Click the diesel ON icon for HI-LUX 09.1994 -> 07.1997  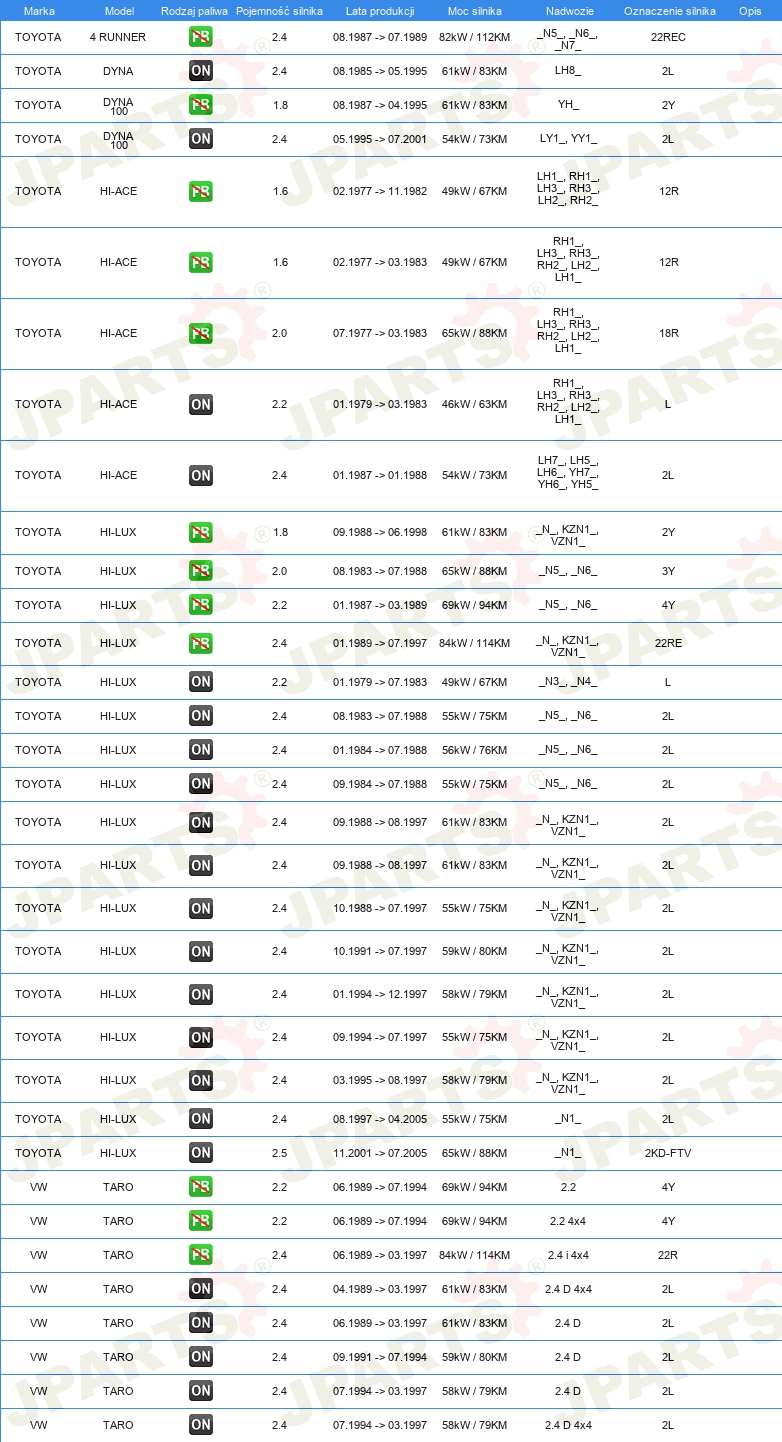click(x=201, y=1037)
